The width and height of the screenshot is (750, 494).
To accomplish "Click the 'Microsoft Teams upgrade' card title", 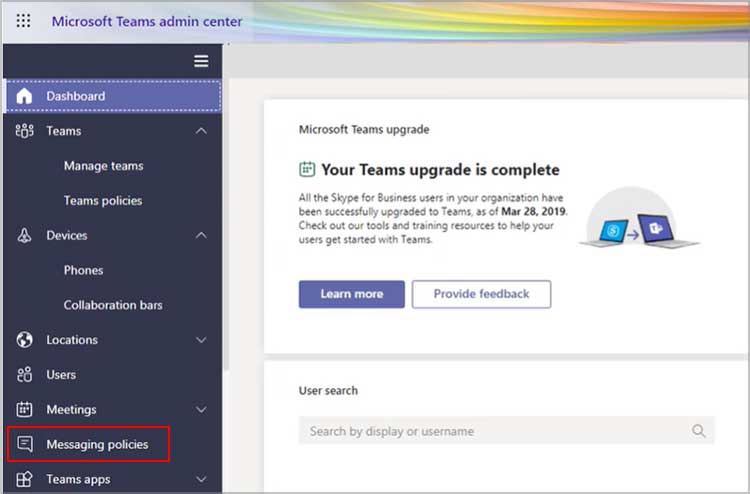I will point(364,130).
